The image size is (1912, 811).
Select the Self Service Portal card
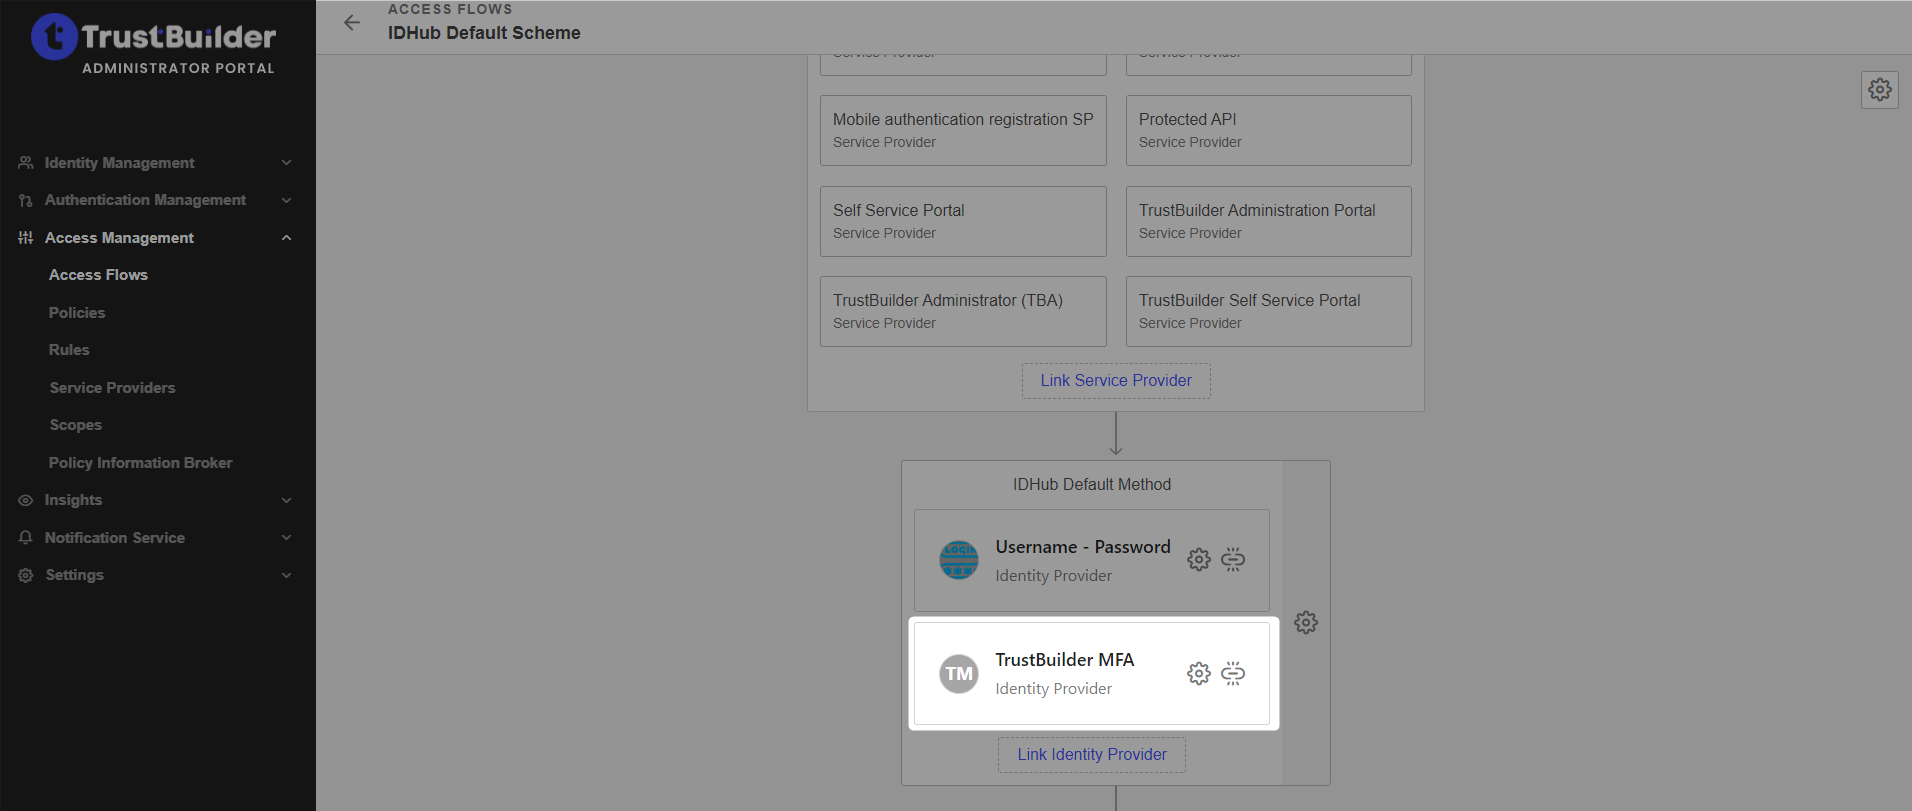(962, 221)
